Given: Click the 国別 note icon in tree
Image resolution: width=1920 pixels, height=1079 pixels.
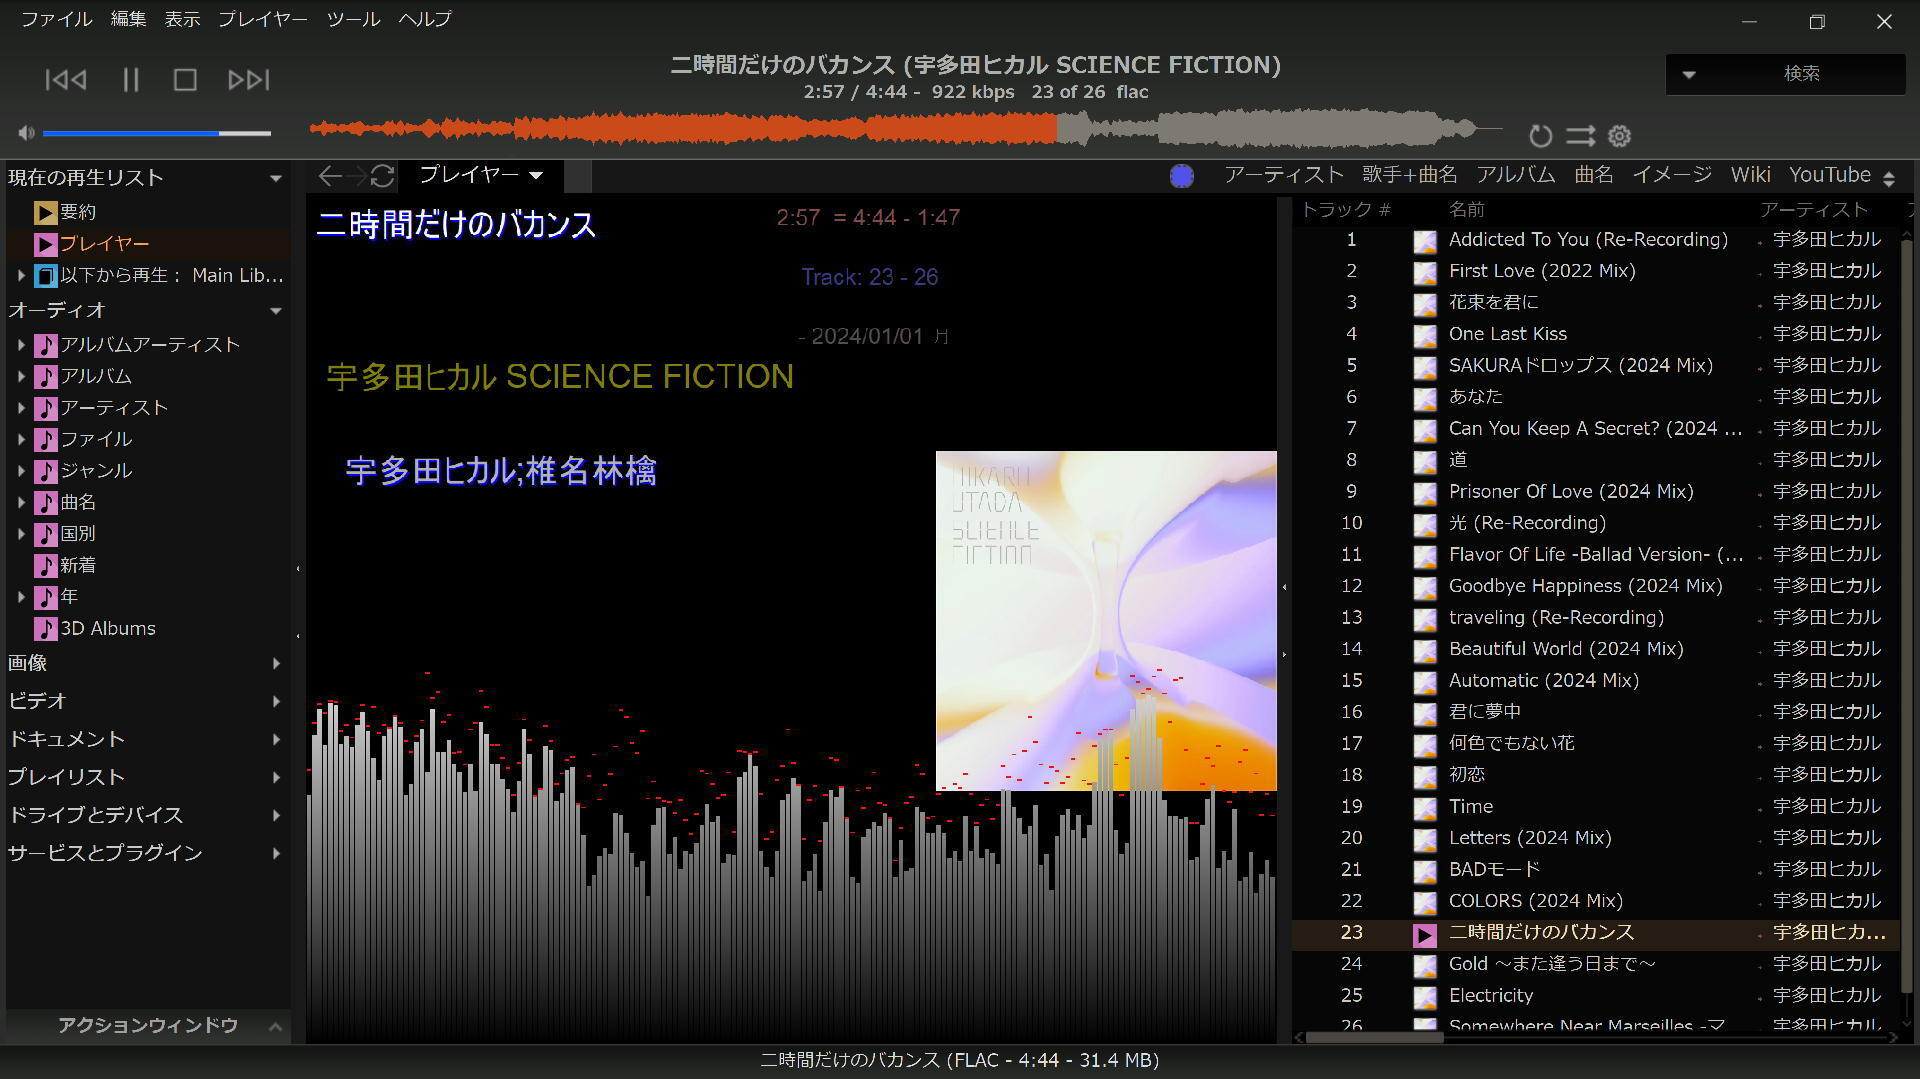Looking at the screenshot, I should pos(45,534).
